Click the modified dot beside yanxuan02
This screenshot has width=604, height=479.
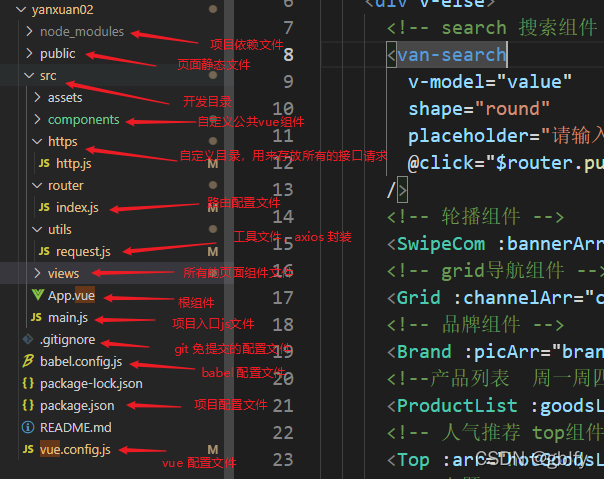point(213,9)
